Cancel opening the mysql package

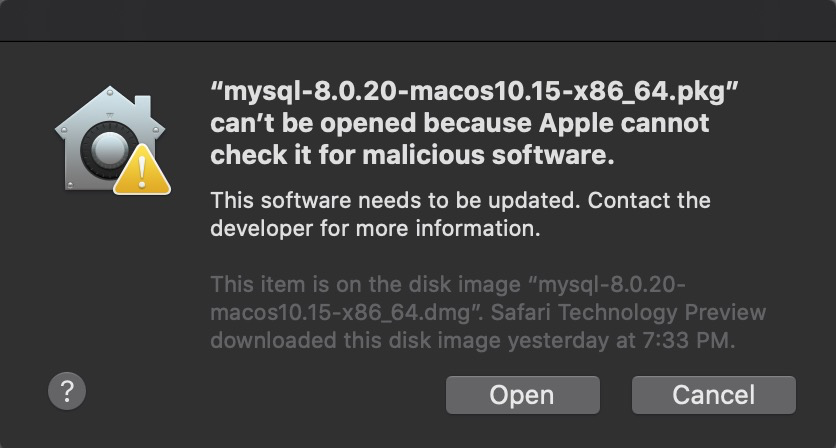(713, 395)
